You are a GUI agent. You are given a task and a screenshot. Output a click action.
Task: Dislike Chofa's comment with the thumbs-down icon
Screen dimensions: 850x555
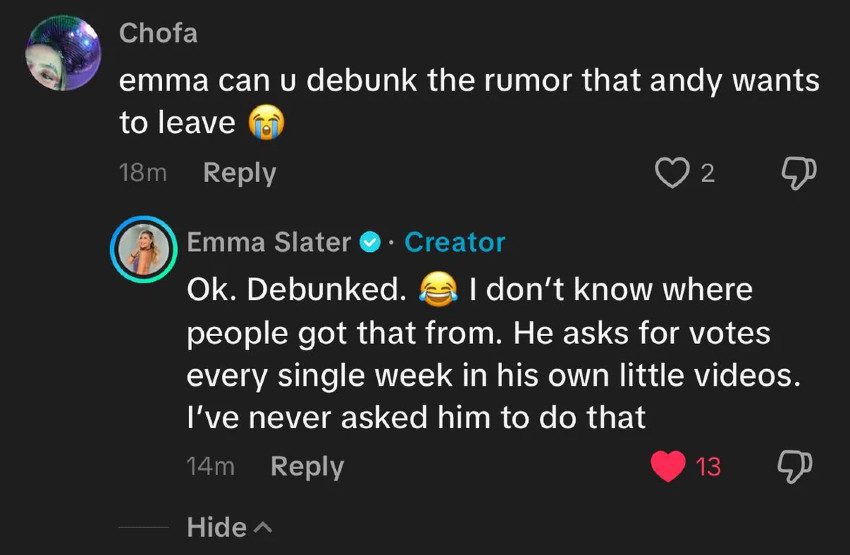[x=796, y=173]
